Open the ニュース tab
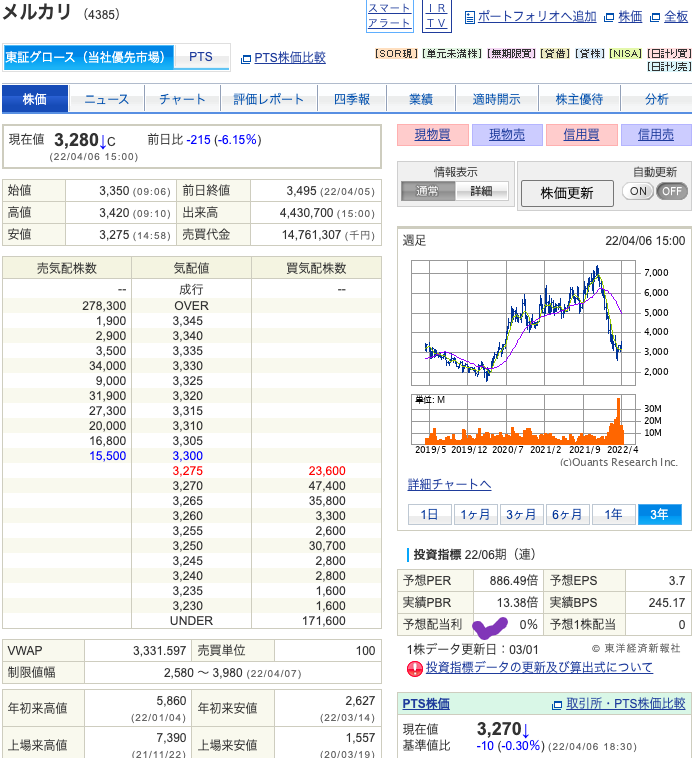Viewport: 697px width, 758px height. (107, 99)
